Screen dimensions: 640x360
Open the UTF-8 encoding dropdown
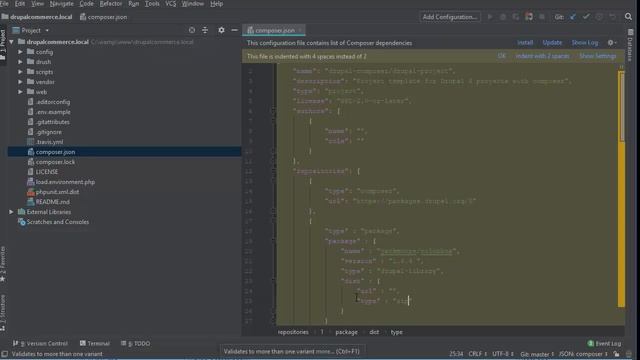click(503, 354)
